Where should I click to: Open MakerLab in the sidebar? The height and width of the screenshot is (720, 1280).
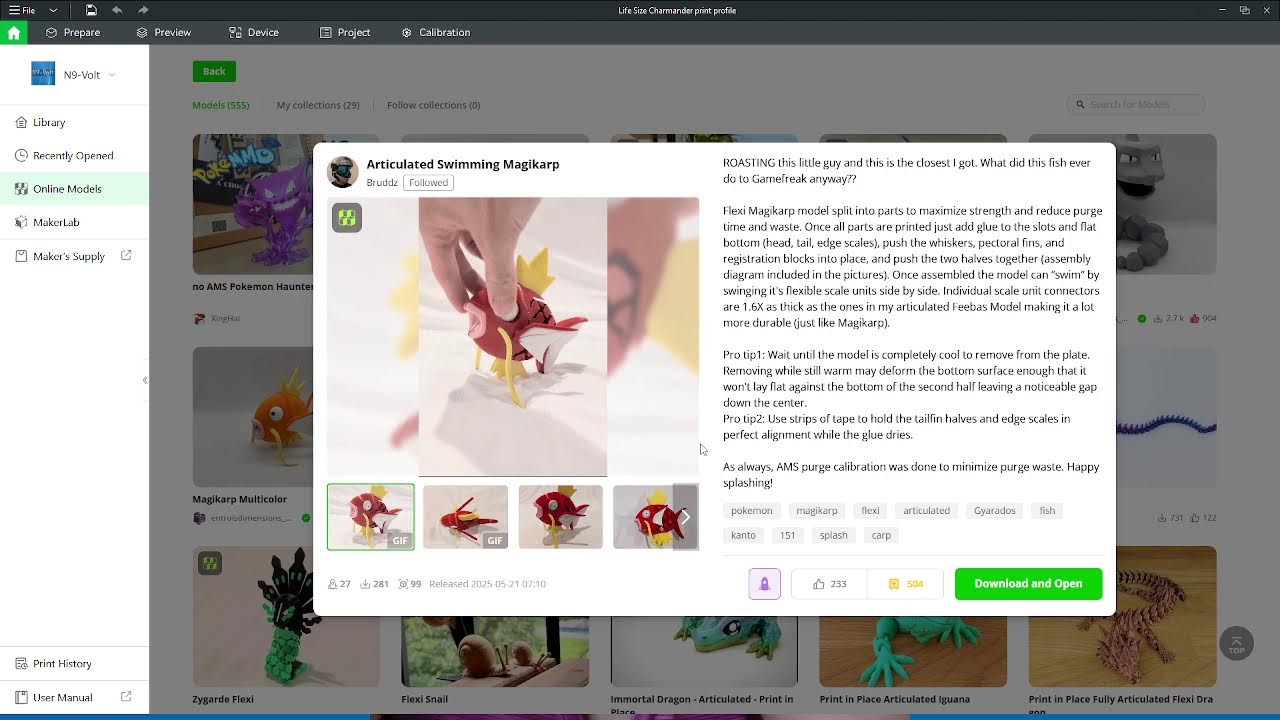[x=74, y=222]
